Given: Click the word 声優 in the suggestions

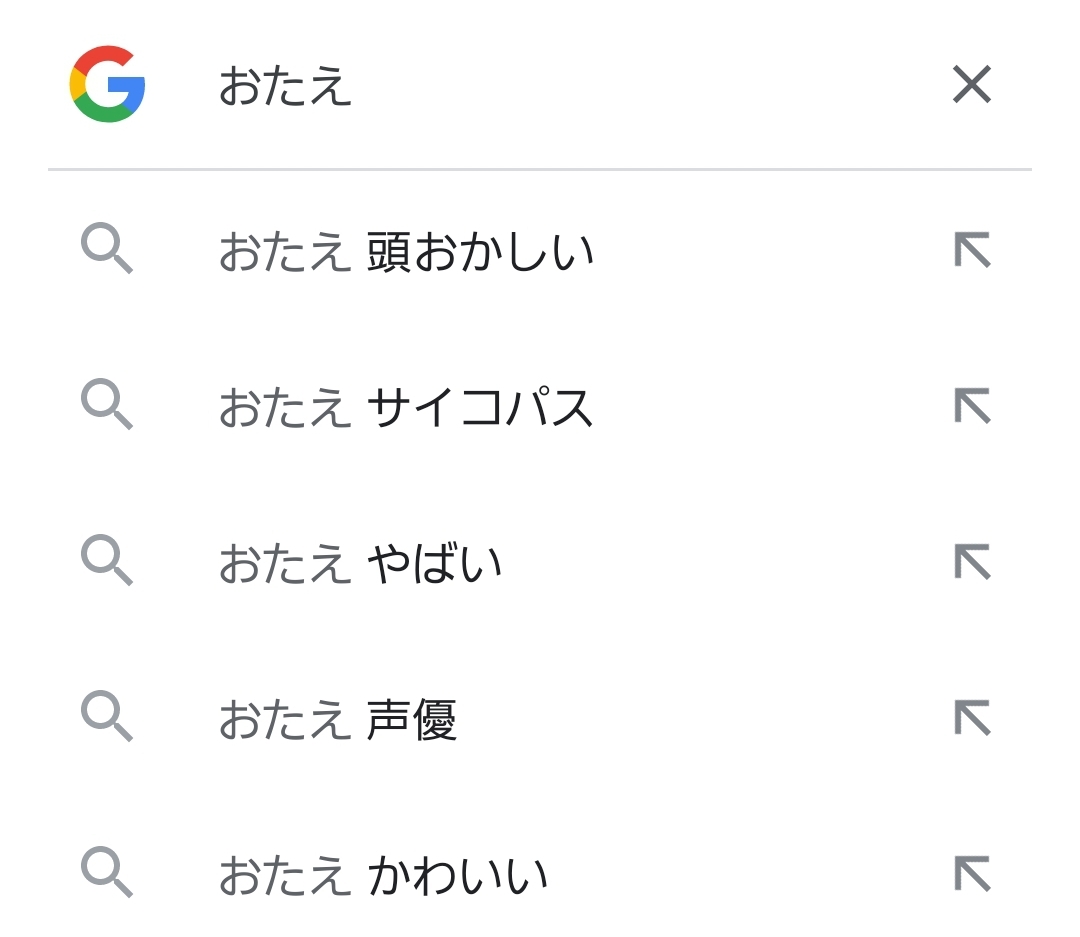Looking at the screenshot, I should [411, 720].
